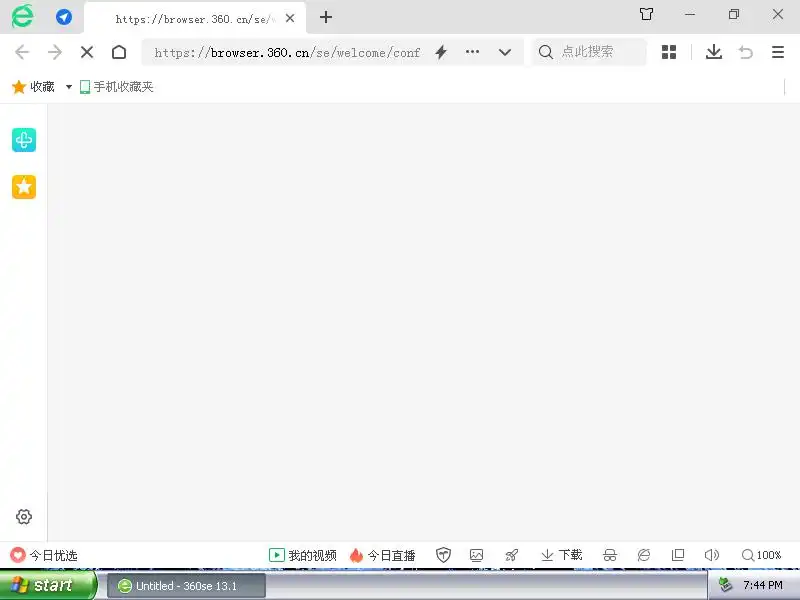Screen dimensions: 800x600
Task: Close the browser.360.cn tab
Action: 290,18
